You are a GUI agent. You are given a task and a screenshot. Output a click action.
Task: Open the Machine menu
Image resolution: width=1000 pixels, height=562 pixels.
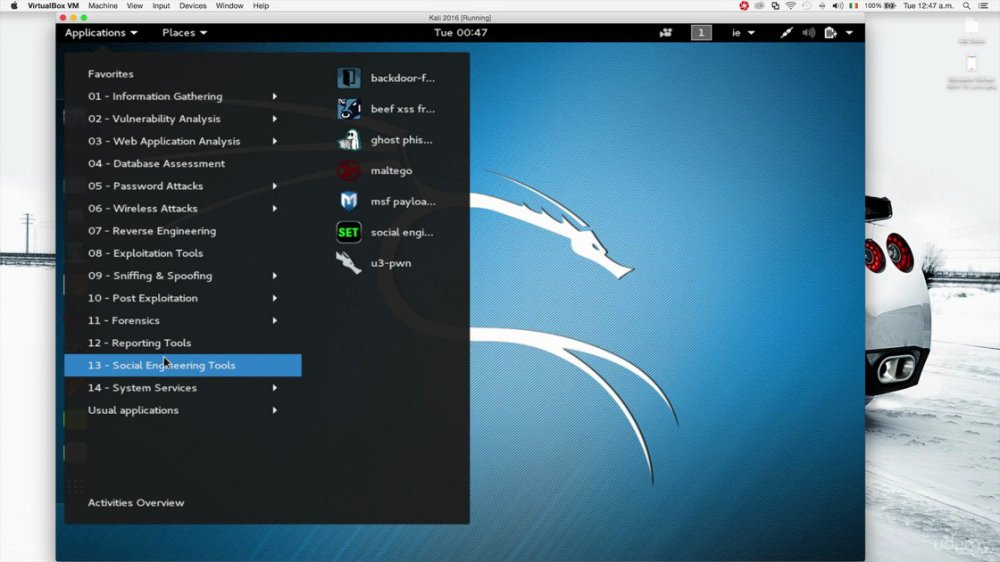(103, 6)
